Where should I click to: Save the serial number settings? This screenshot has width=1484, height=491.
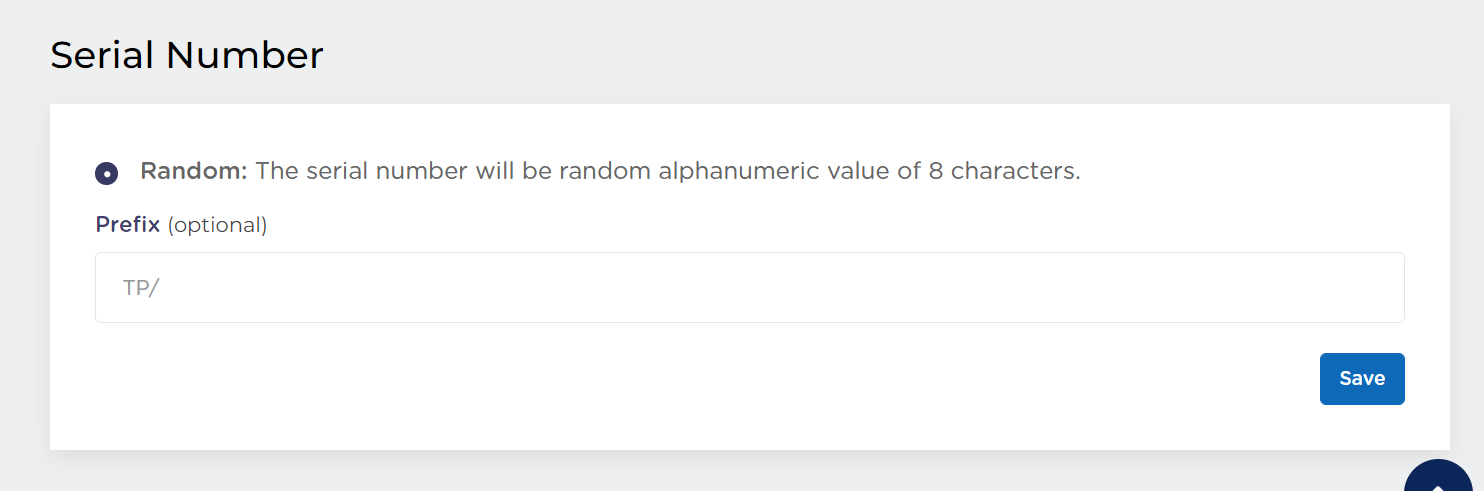[x=1361, y=379]
